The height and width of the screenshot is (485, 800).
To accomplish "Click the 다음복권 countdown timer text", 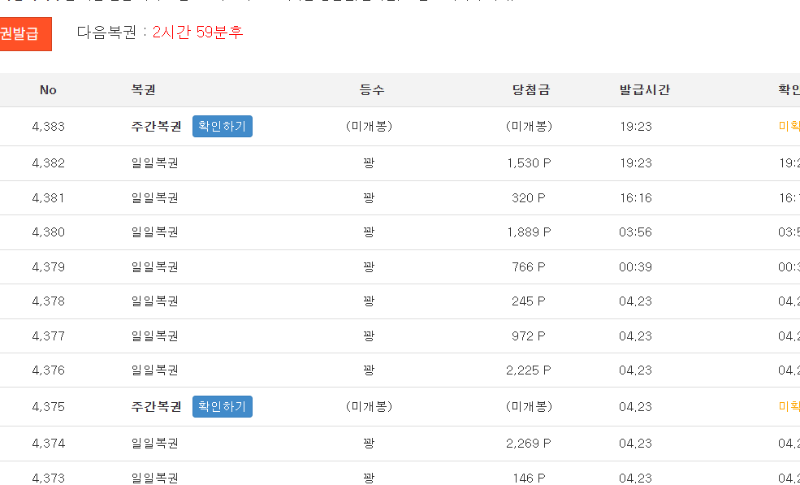I will [x=197, y=32].
